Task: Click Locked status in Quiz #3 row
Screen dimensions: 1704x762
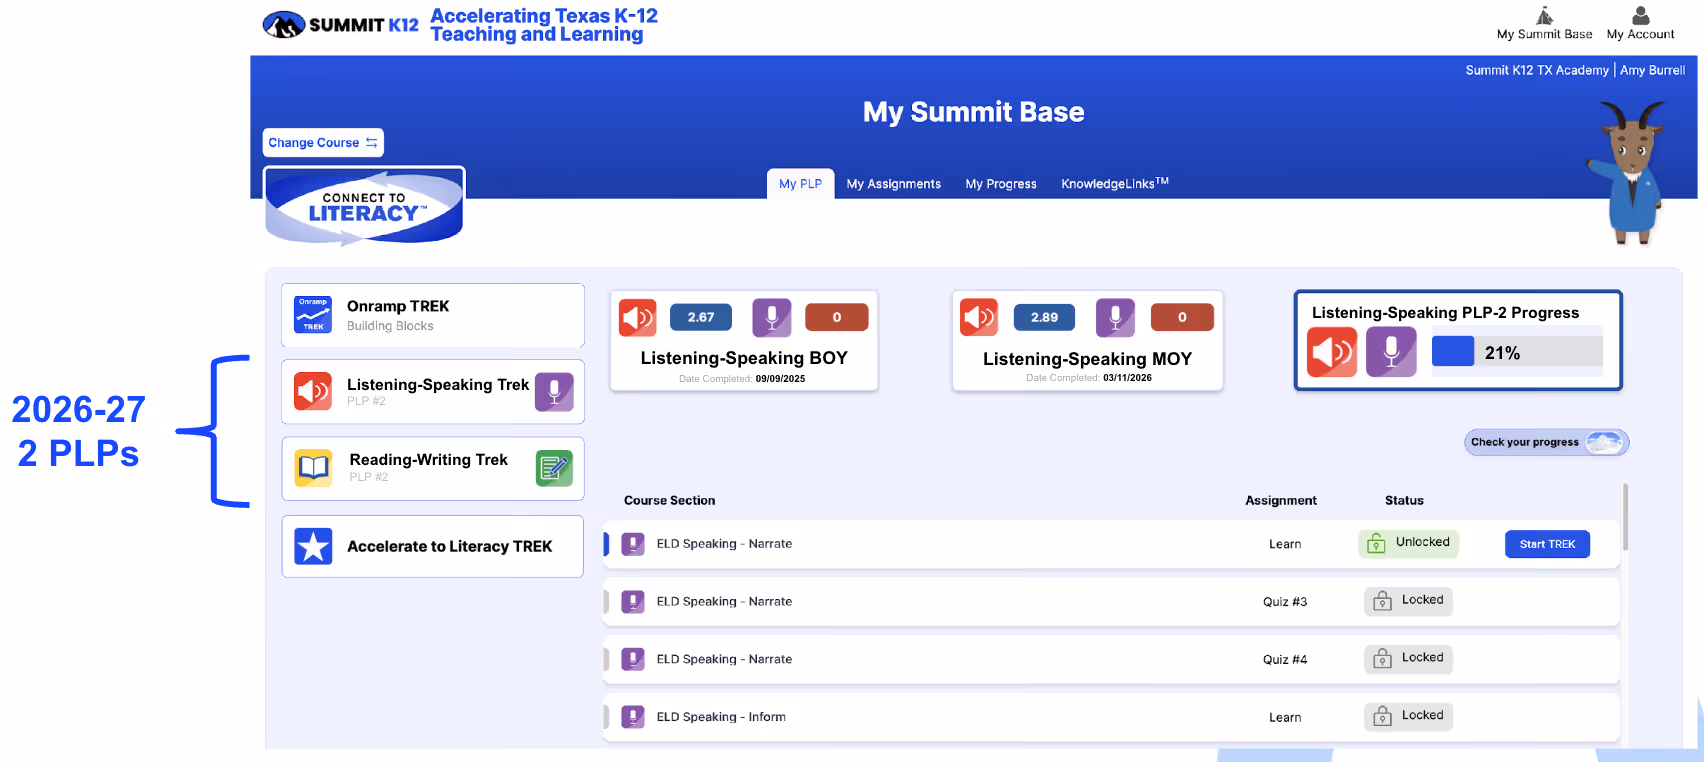Action: coord(1409,601)
